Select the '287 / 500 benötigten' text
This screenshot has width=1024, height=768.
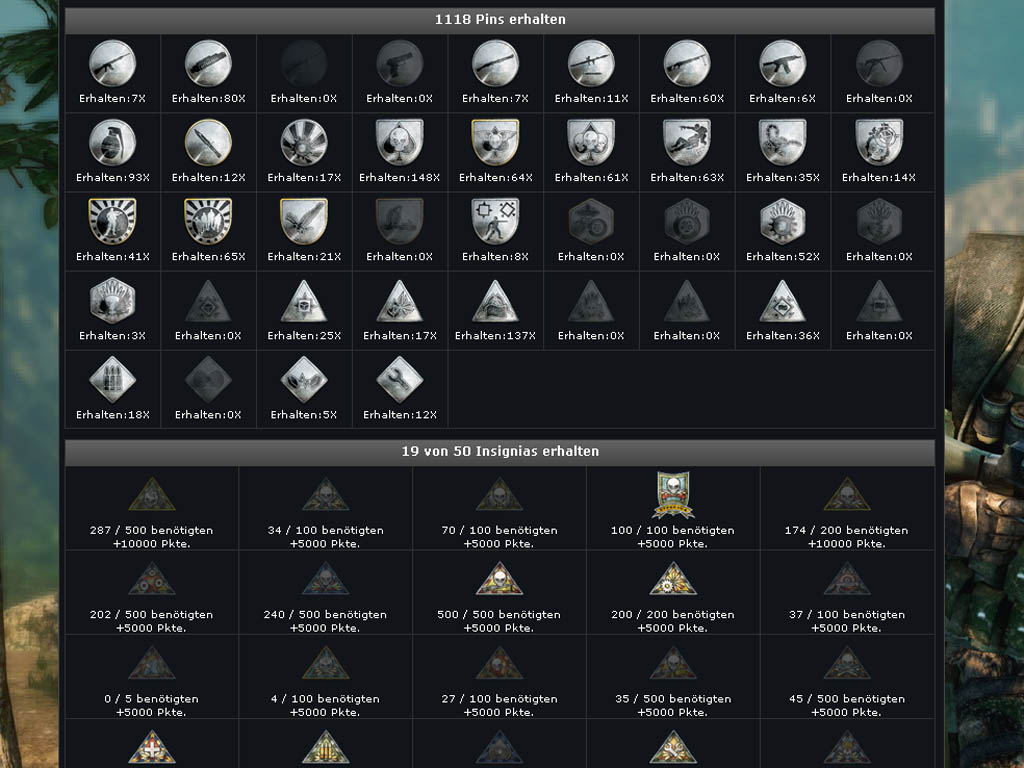(152, 530)
